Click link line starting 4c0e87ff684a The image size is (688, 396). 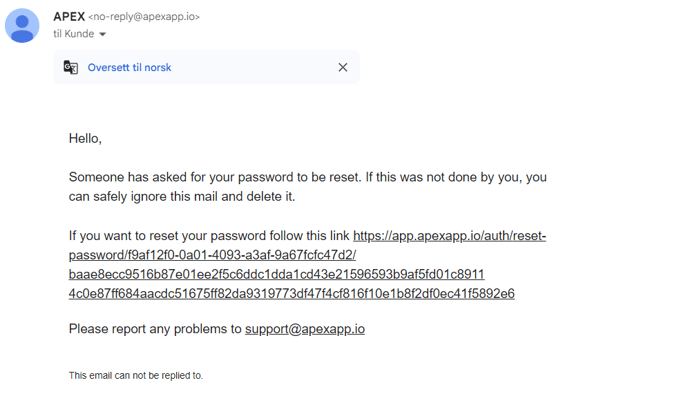pyautogui.click(x=291, y=293)
